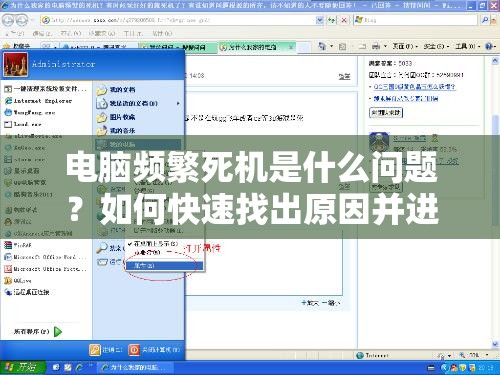Image resolution: width=500 pixels, height=375 pixels.
Task: Open the 我的音乐 music folder
Action: [x=116, y=131]
